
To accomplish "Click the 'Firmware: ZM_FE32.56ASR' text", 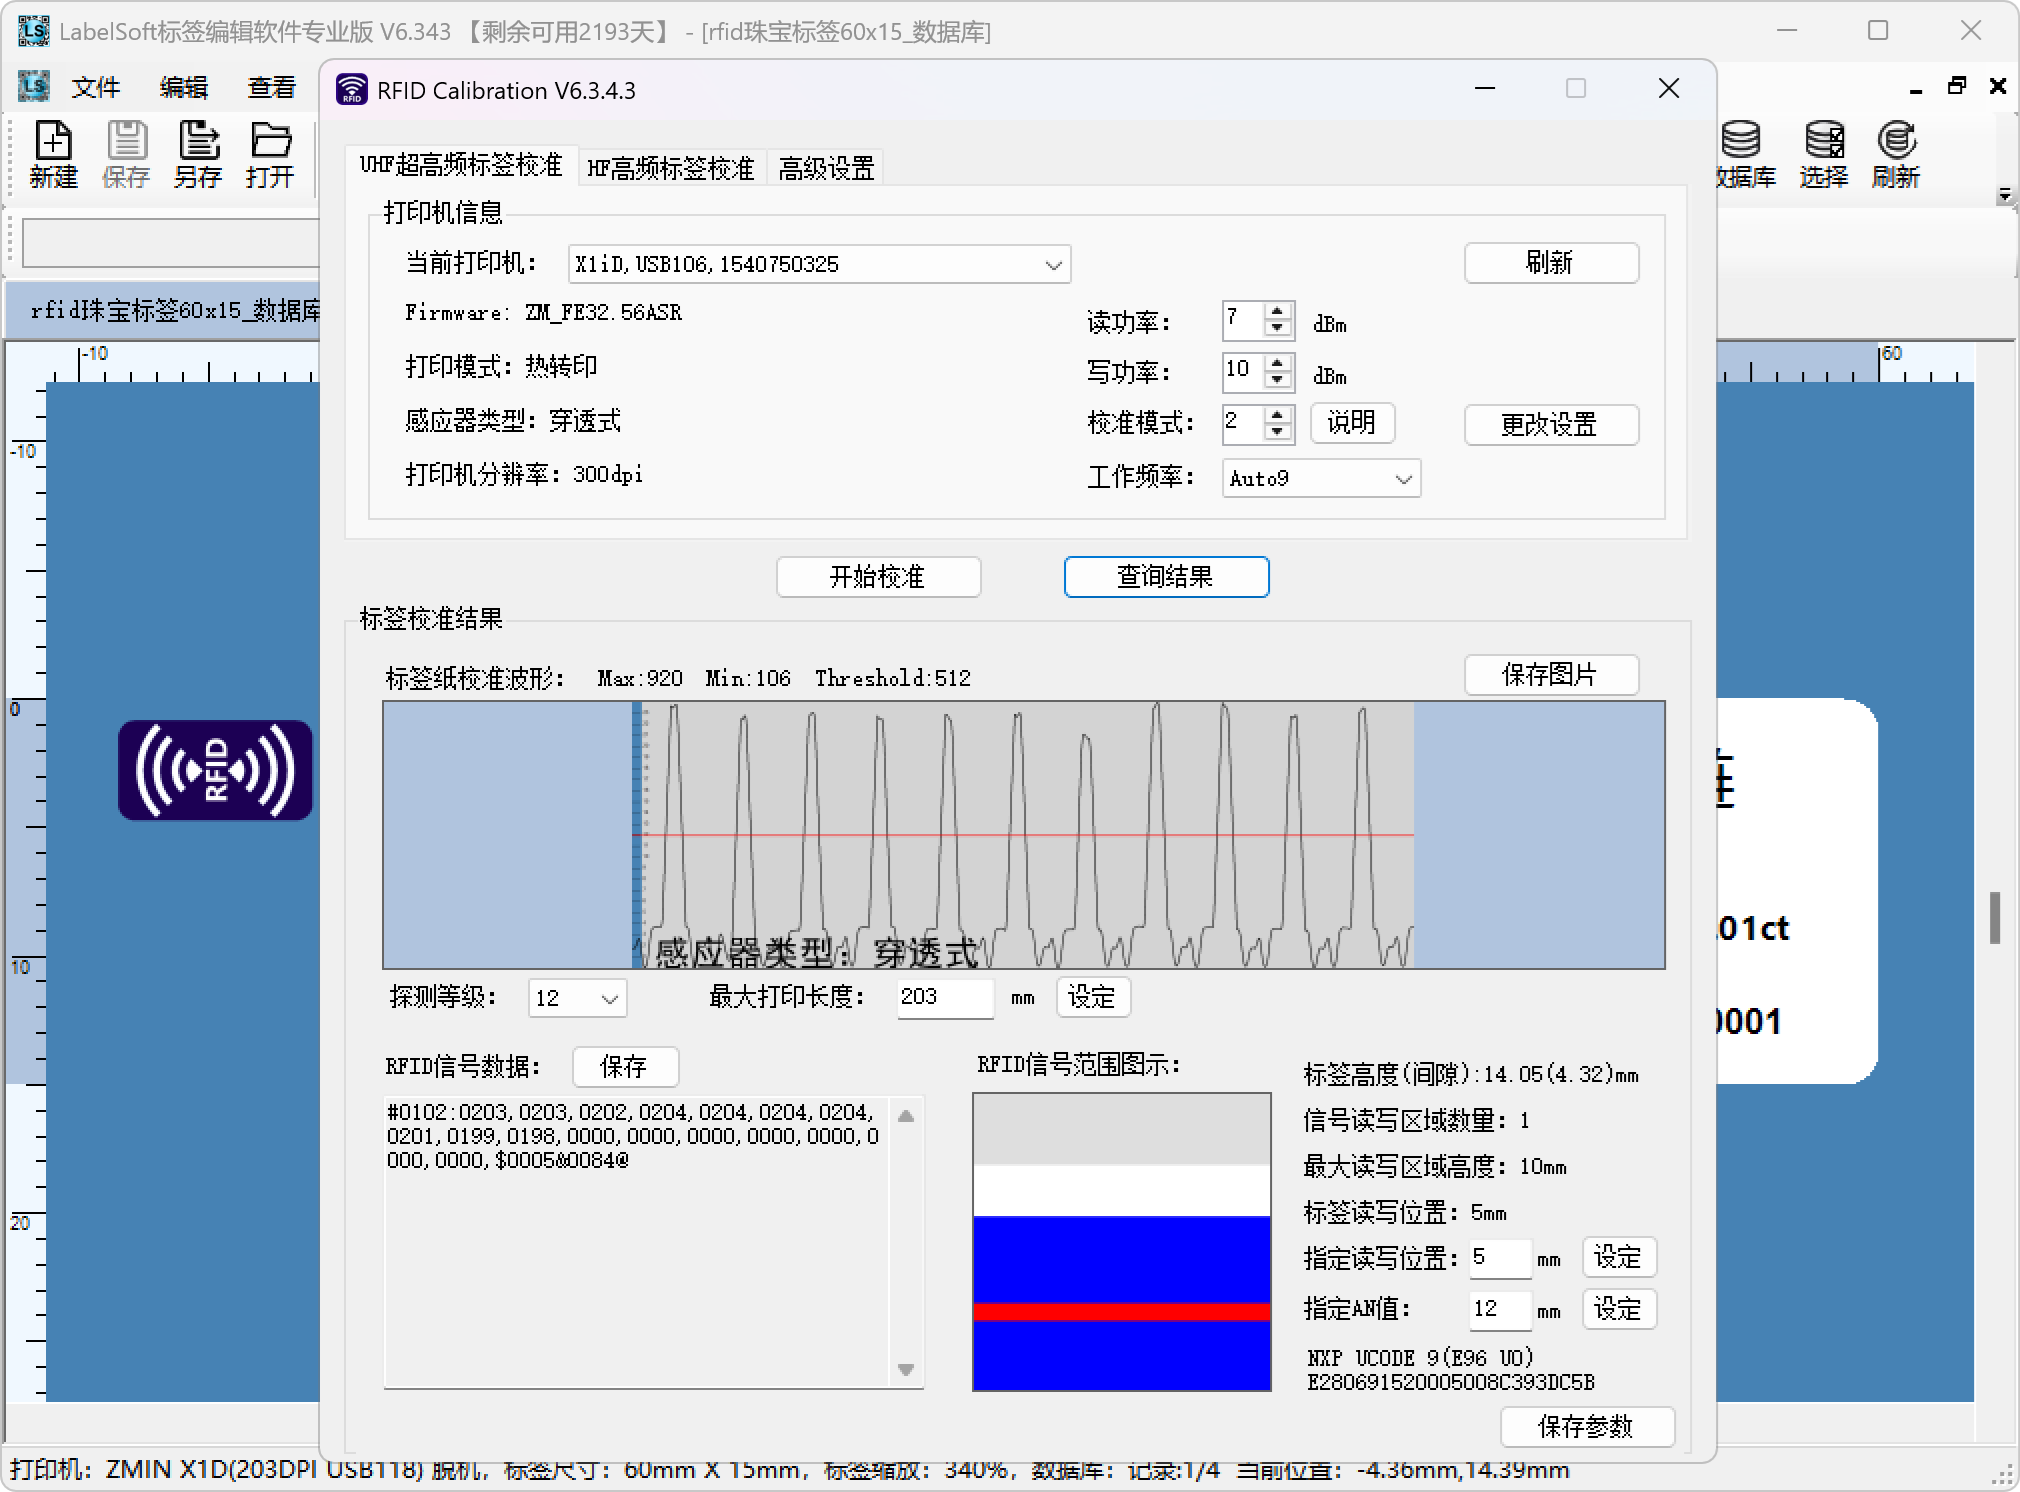I will (x=543, y=313).
